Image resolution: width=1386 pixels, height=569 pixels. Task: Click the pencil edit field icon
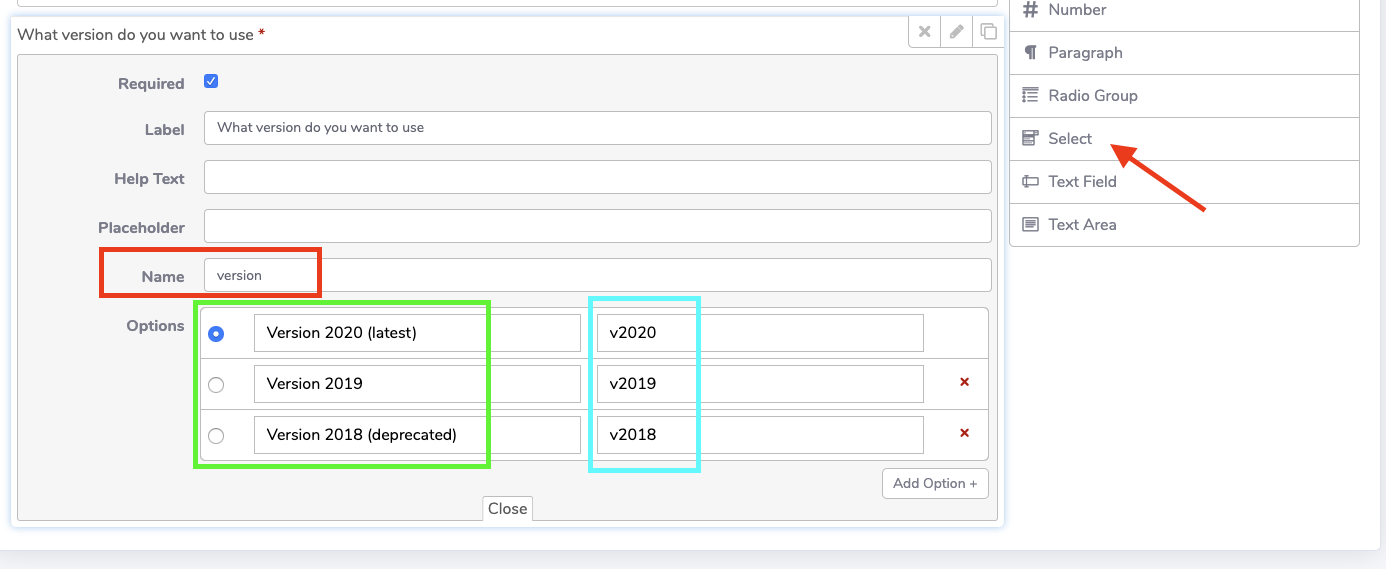(x=956, y=32)
